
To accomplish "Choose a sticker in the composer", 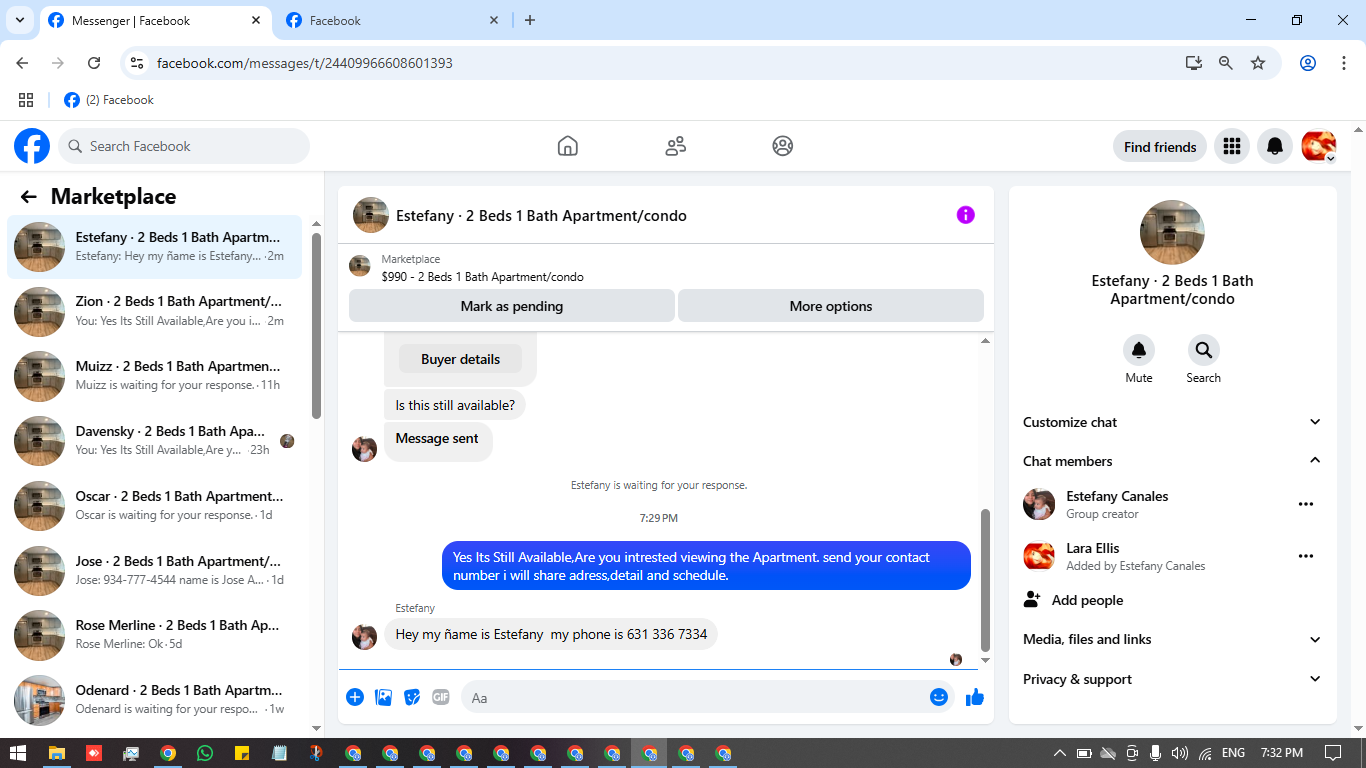I will [x=412, y=697].
